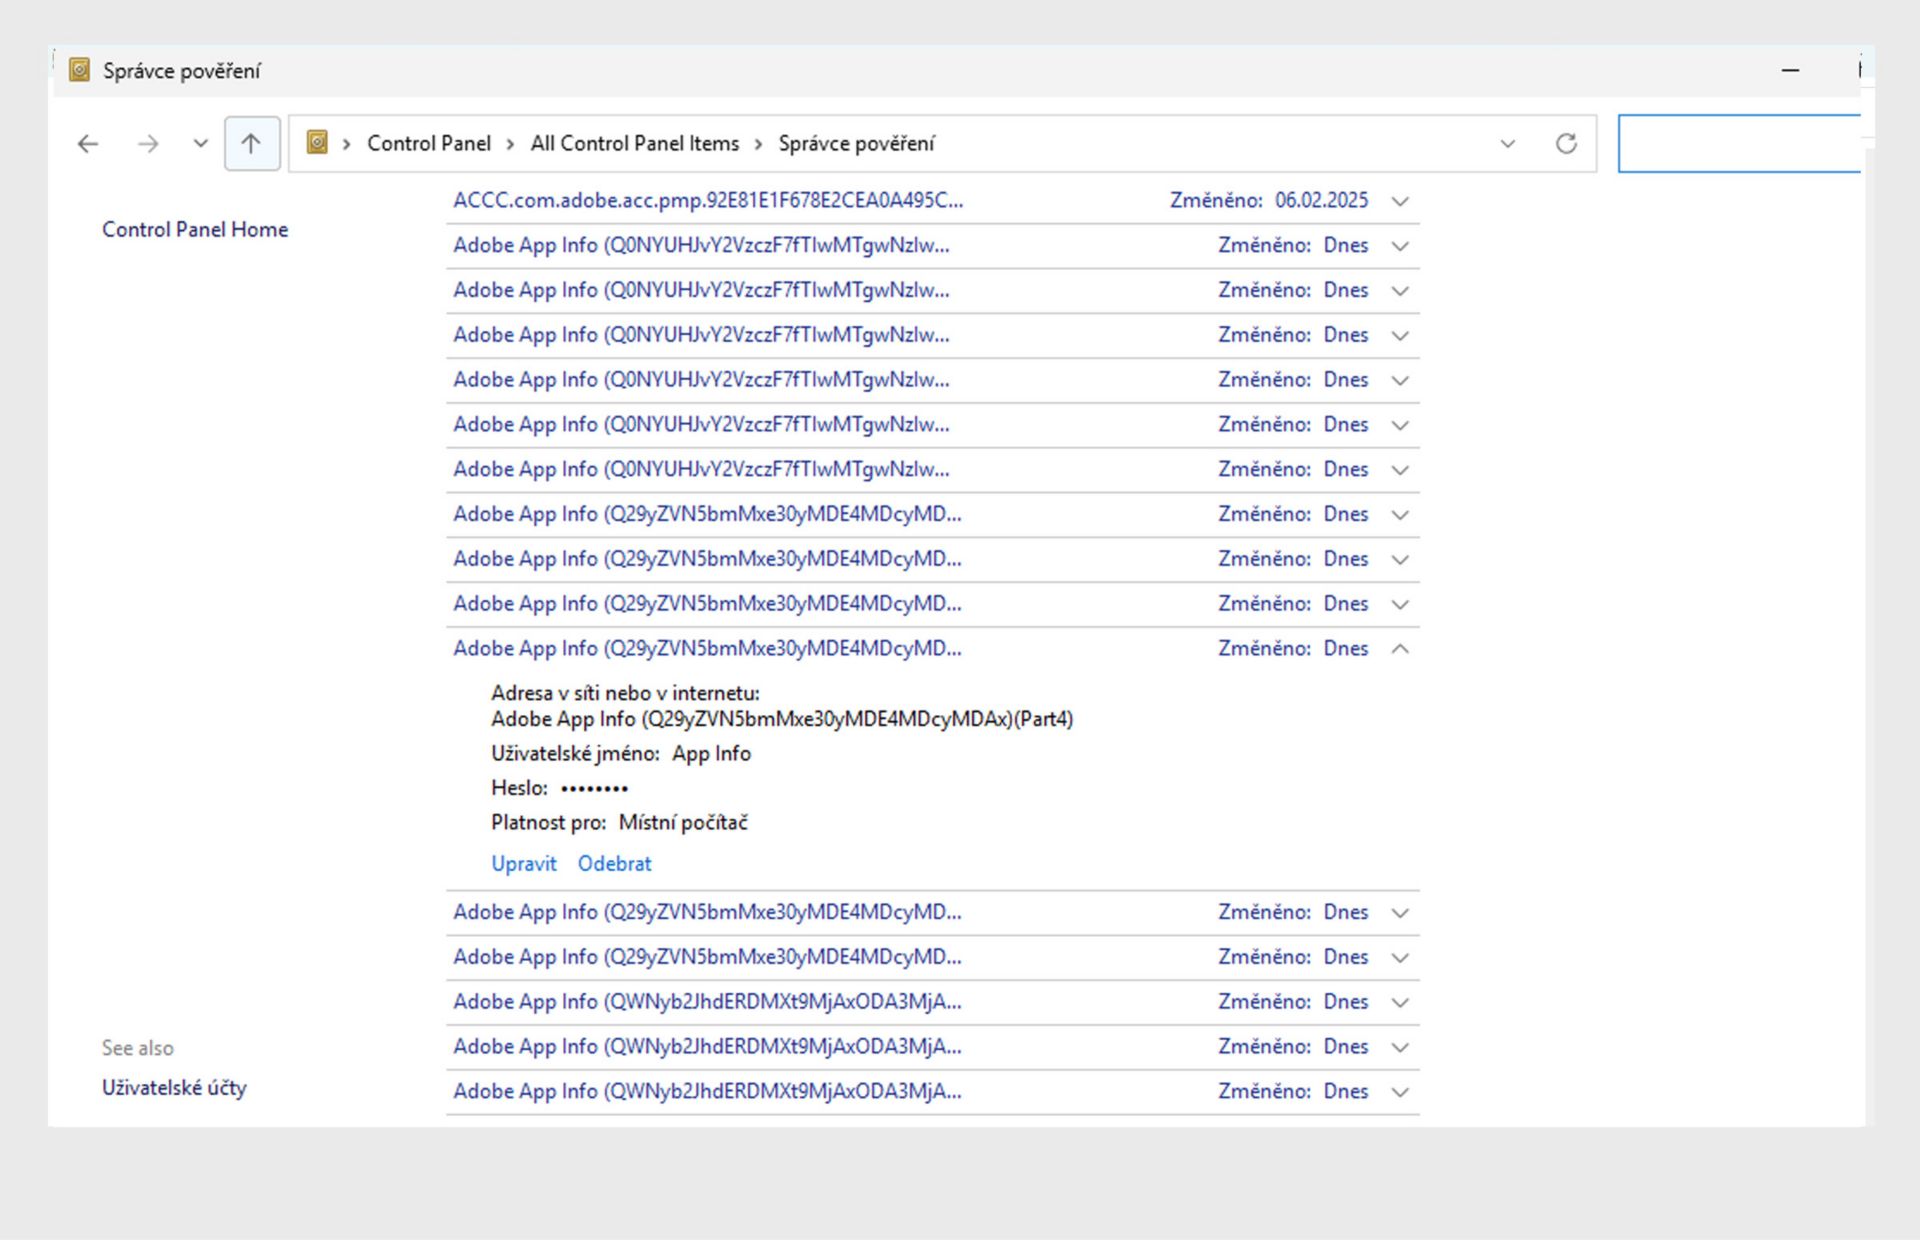Screen dimensions: 1920x1240
Task: Click Odebrat to remove credential
Action: (614, 864)
